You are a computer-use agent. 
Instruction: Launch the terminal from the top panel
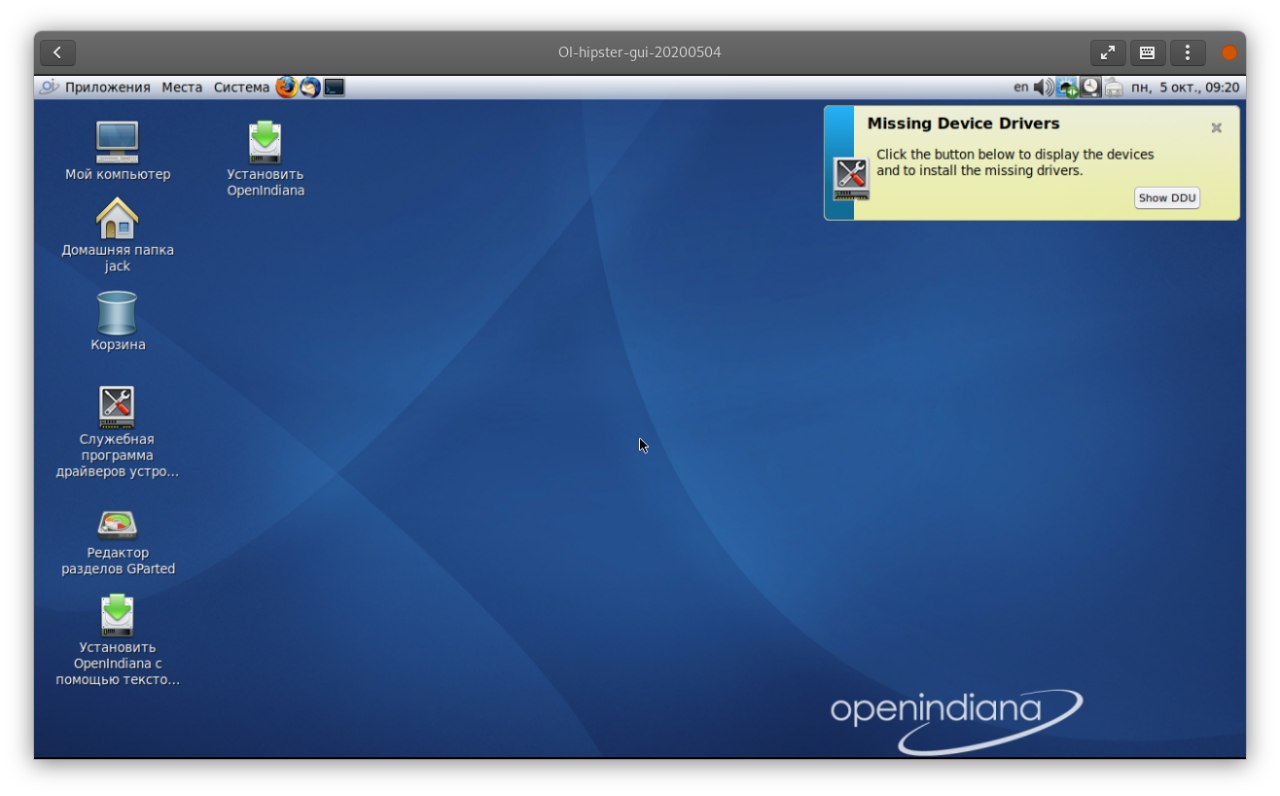(x=335, y=87)
